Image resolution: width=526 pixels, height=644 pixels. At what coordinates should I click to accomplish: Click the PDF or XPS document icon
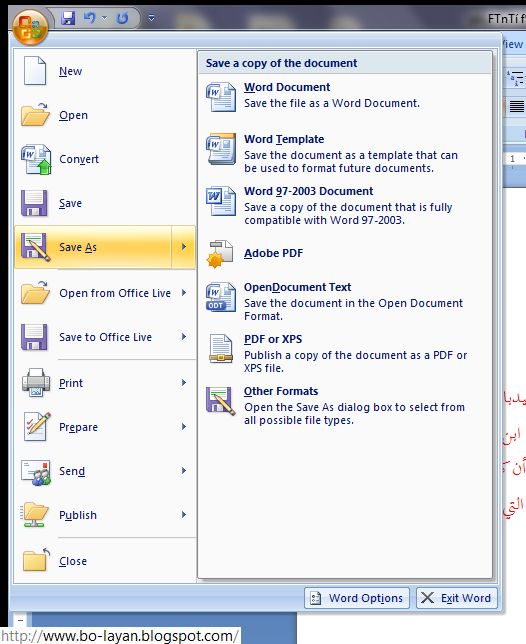coord(221,349)
